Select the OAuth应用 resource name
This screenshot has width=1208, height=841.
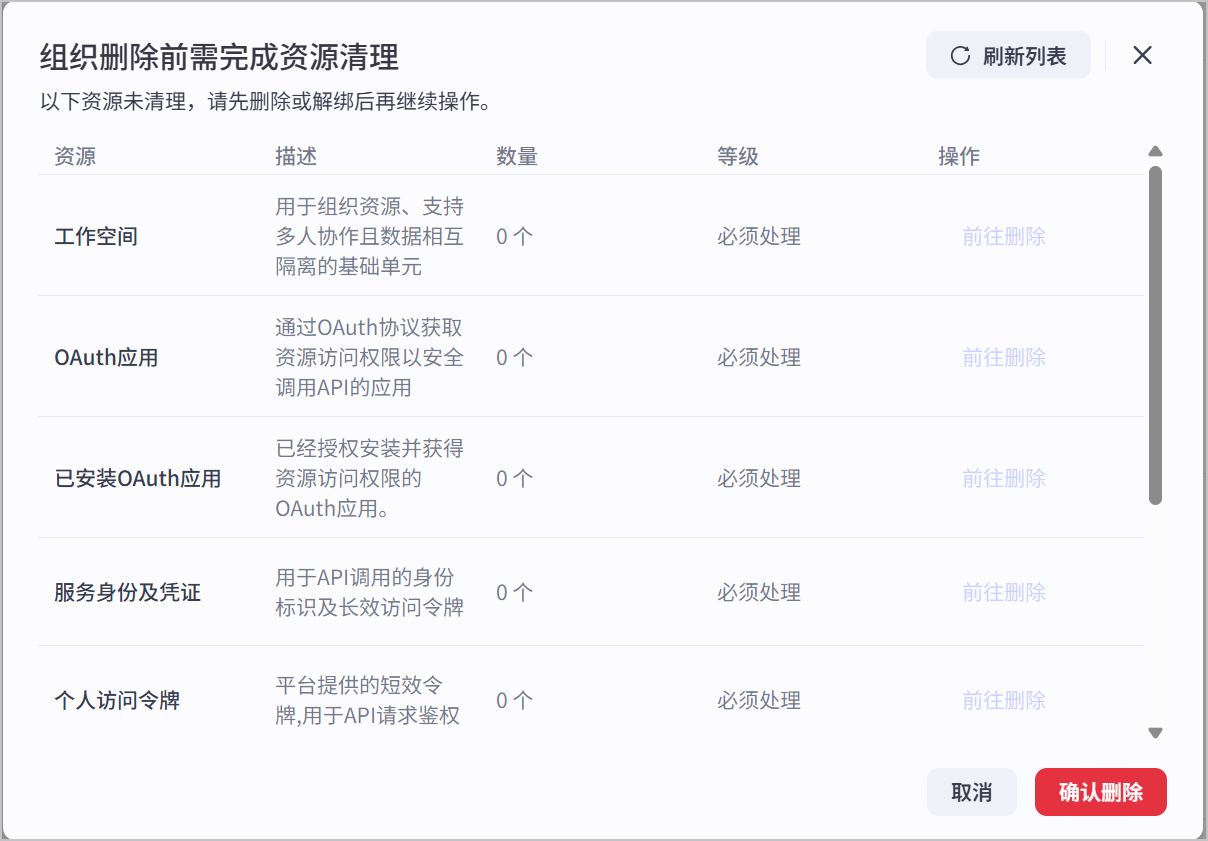click(x=106, y=358)
